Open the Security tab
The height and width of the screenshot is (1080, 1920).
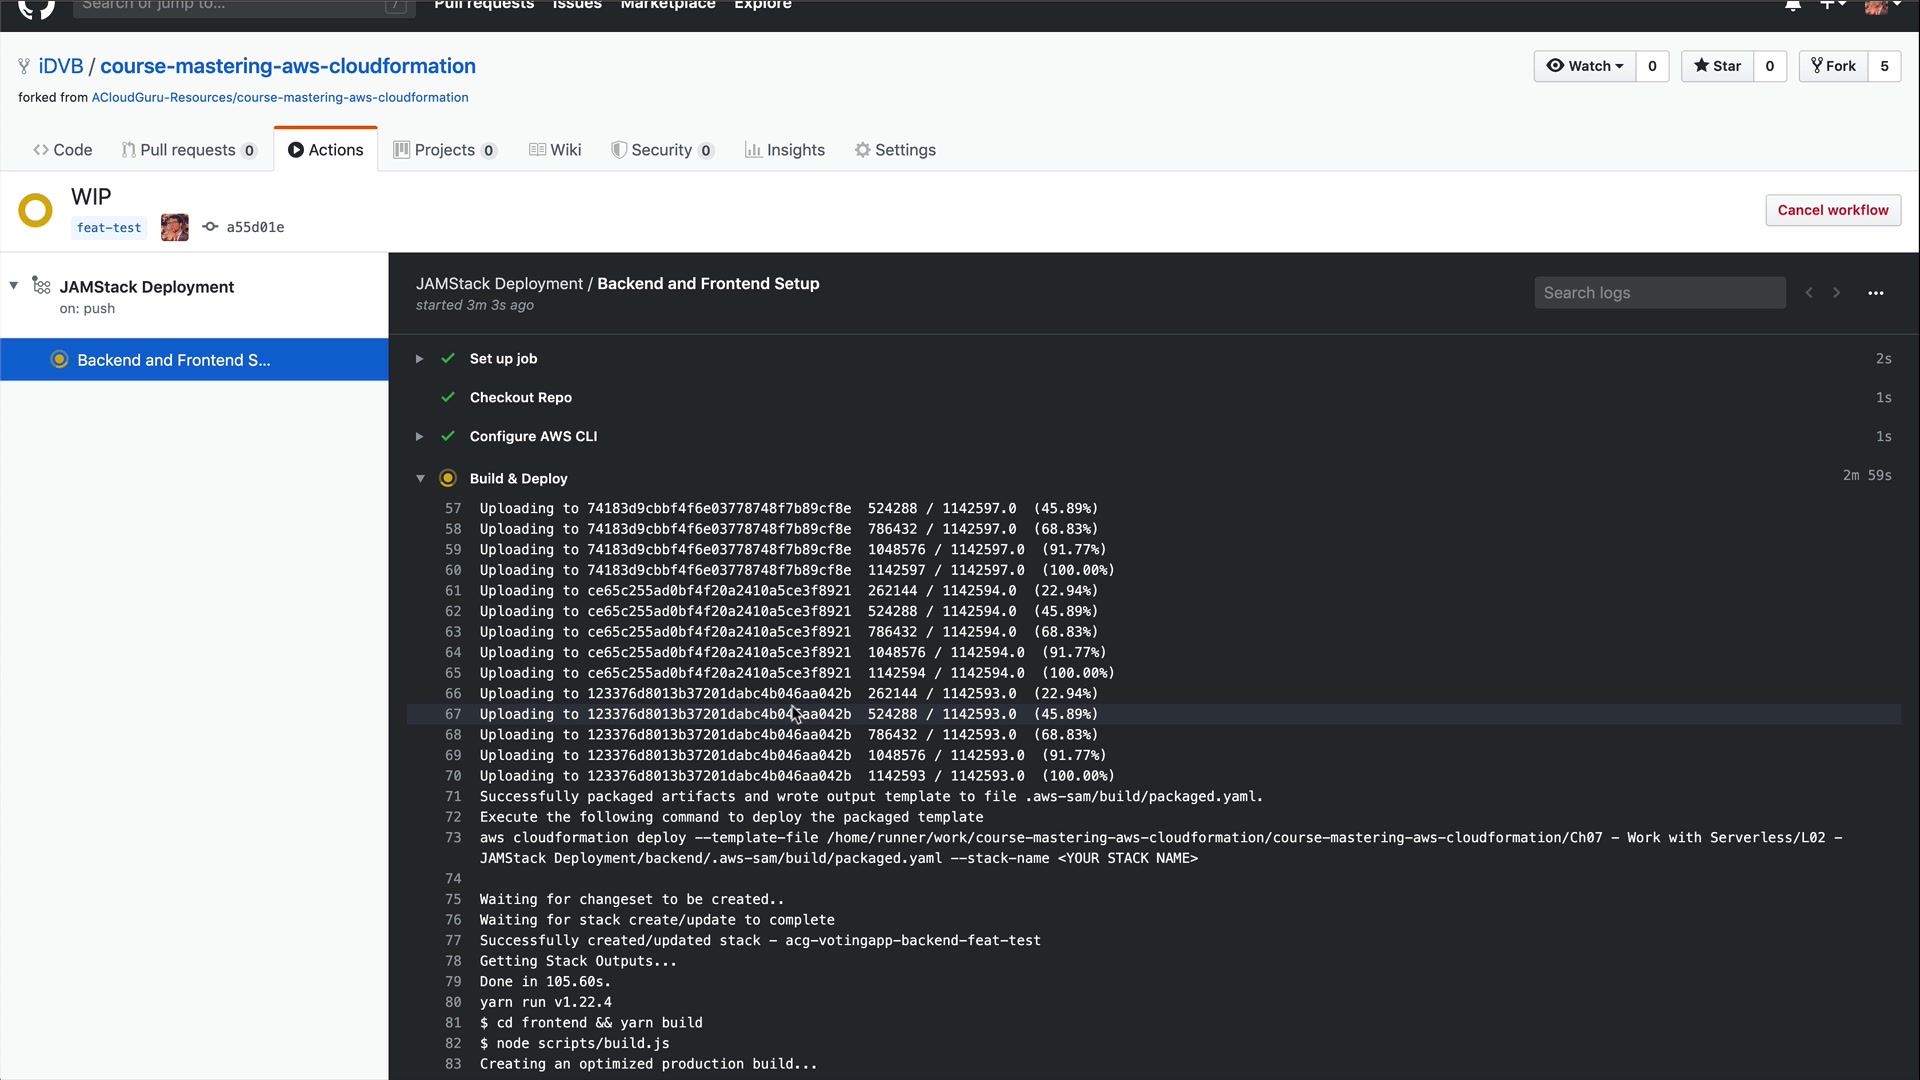coord(662,150)
